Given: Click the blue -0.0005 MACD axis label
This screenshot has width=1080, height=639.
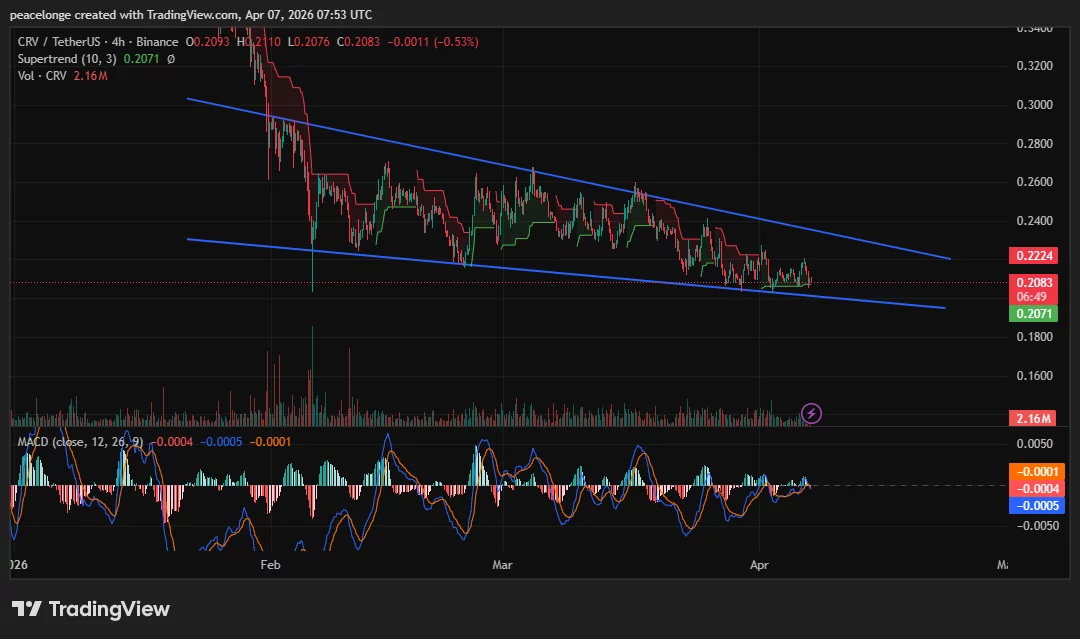Looking at the screenshot, I should [1039, 506].
